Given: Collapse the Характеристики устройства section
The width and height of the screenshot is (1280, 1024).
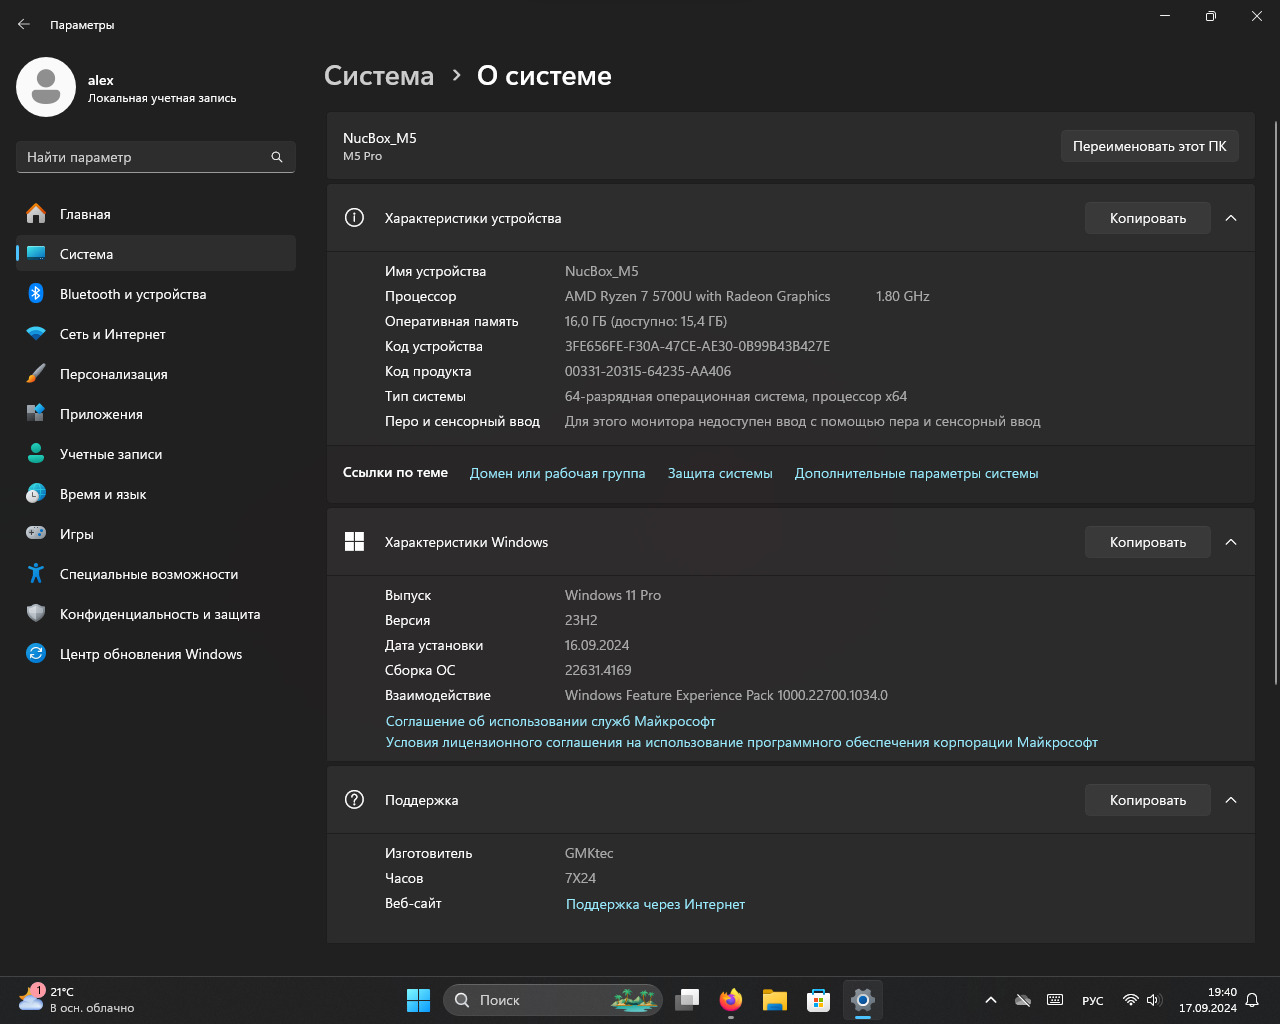Looking at the screenshot, I should [x=1231, y=218].
